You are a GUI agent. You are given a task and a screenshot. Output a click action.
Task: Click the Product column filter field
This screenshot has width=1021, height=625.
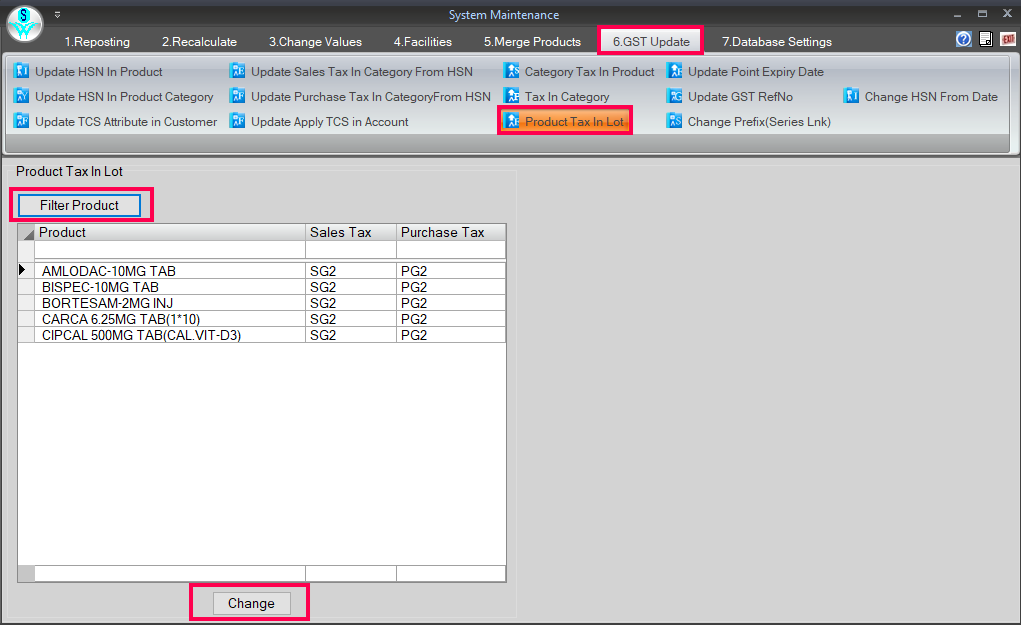pyautogui.click(x=170, y=249)
